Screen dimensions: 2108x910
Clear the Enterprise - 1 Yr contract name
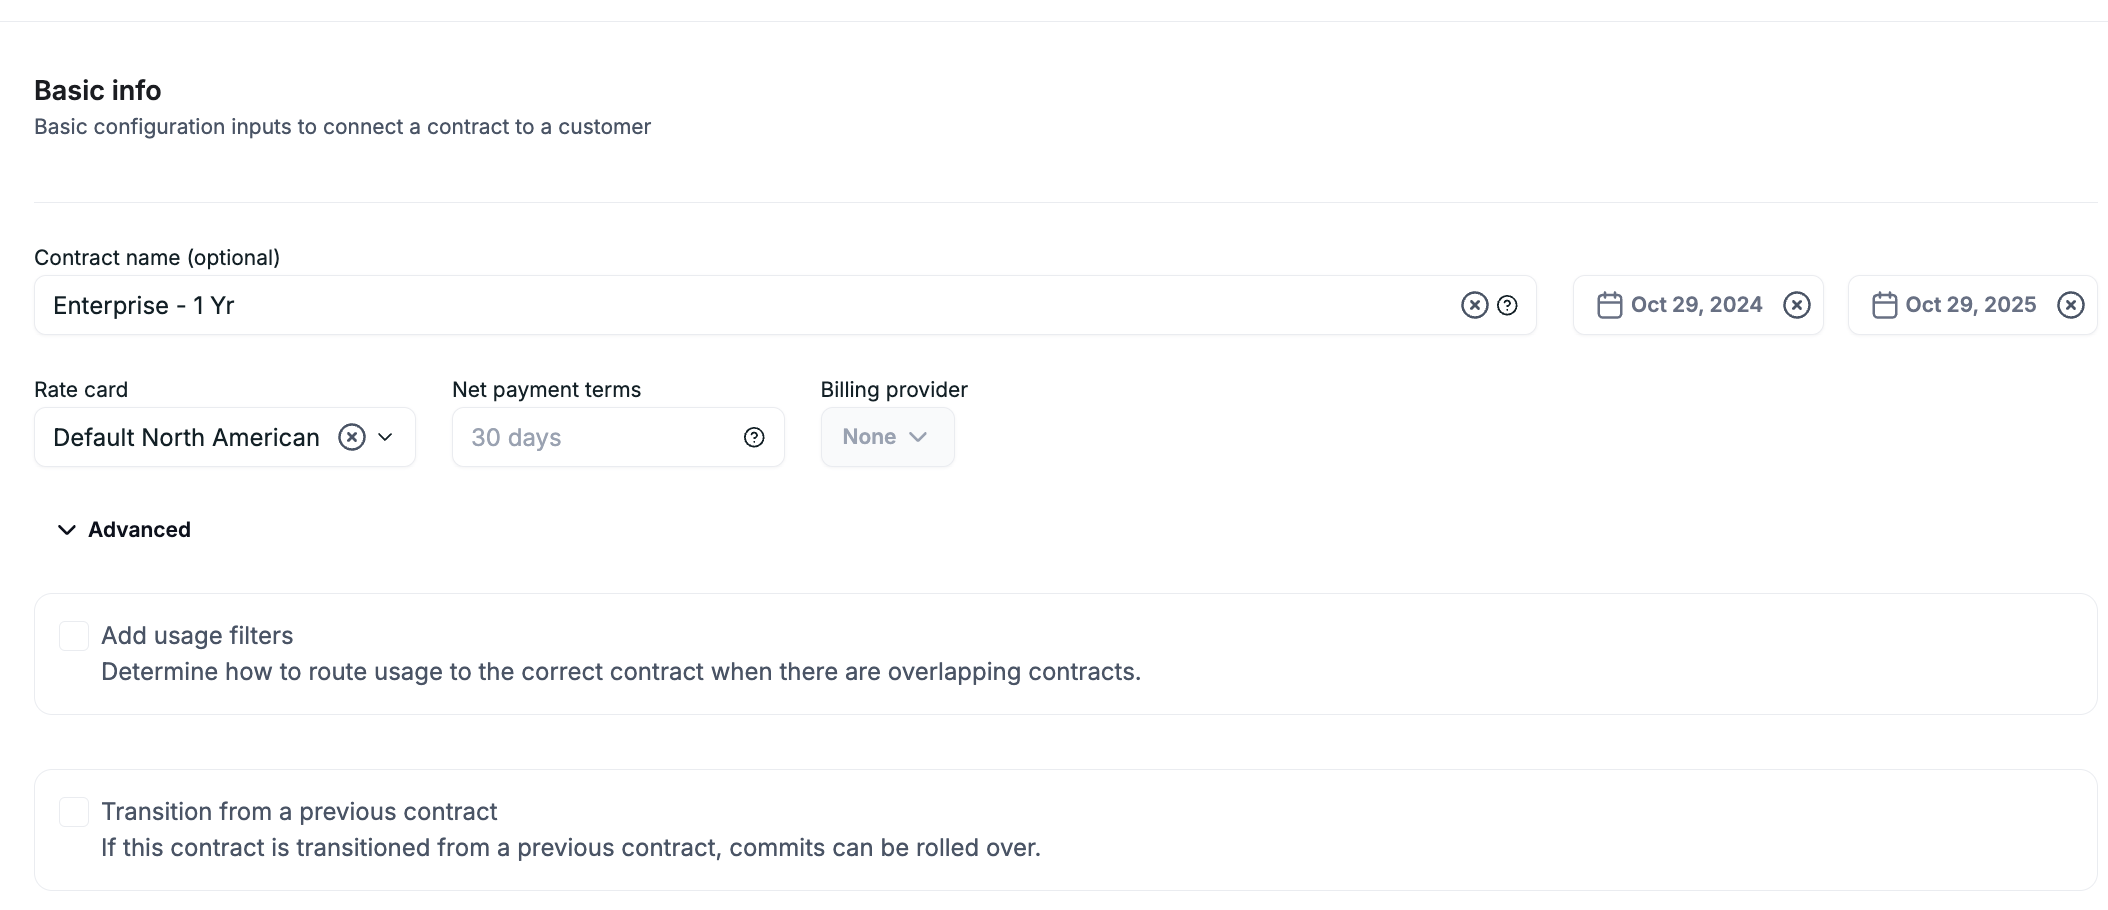coord(1474,305)
